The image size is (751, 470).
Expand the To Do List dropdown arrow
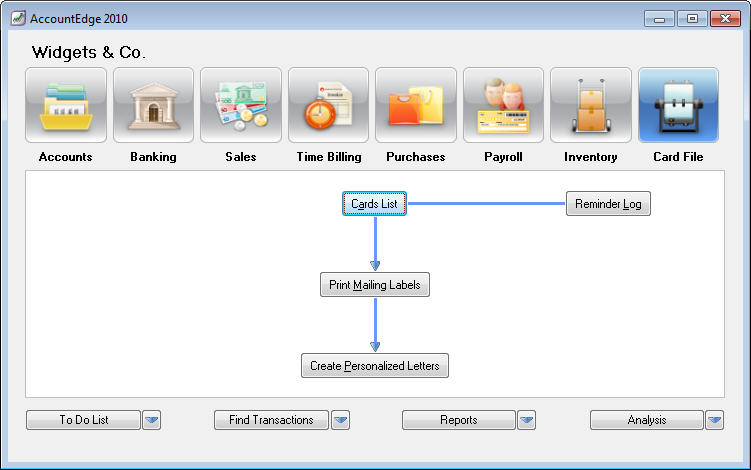152,420
